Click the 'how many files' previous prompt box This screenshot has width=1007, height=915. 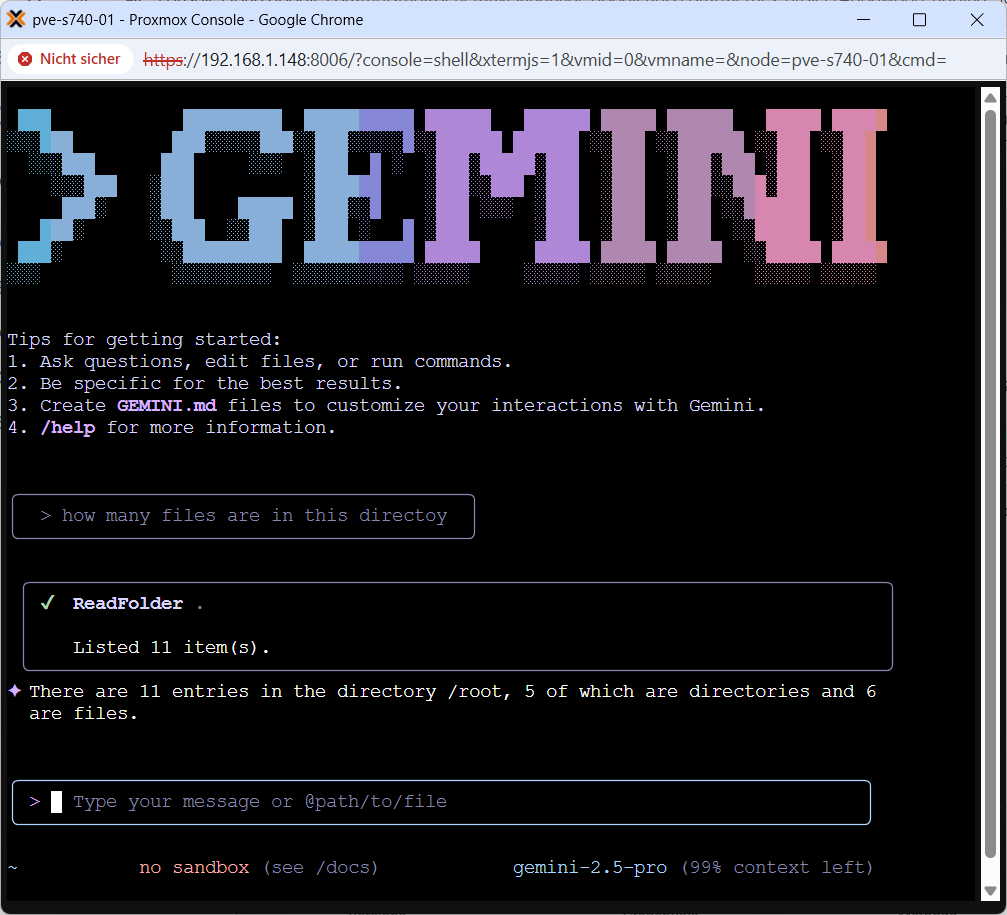[x=243, y=516]
